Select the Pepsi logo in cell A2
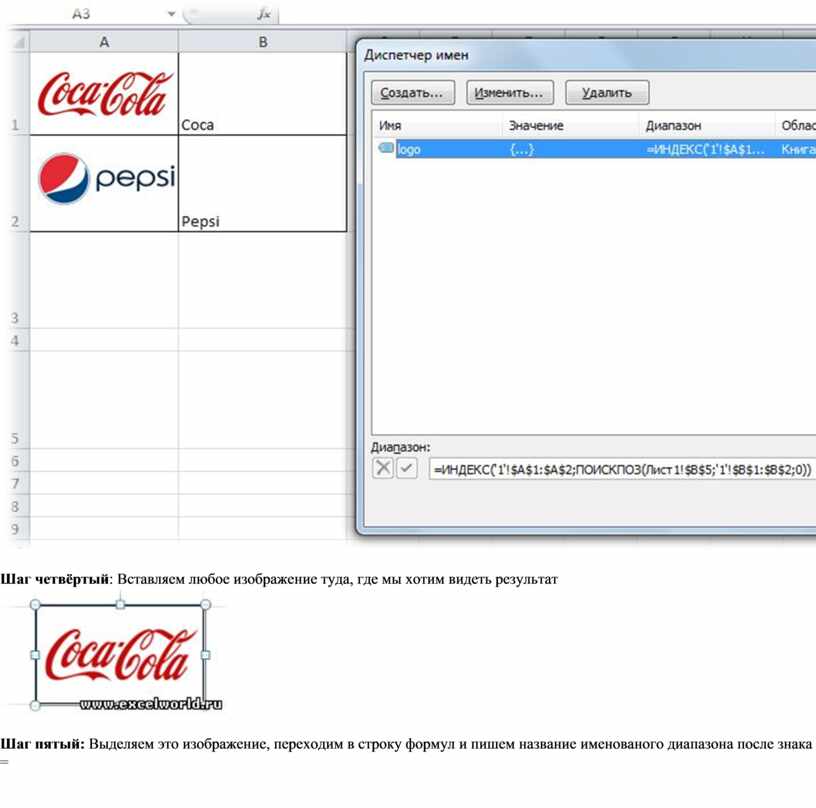The height and width of the screenshot is (808, 816). coord(106,178)
